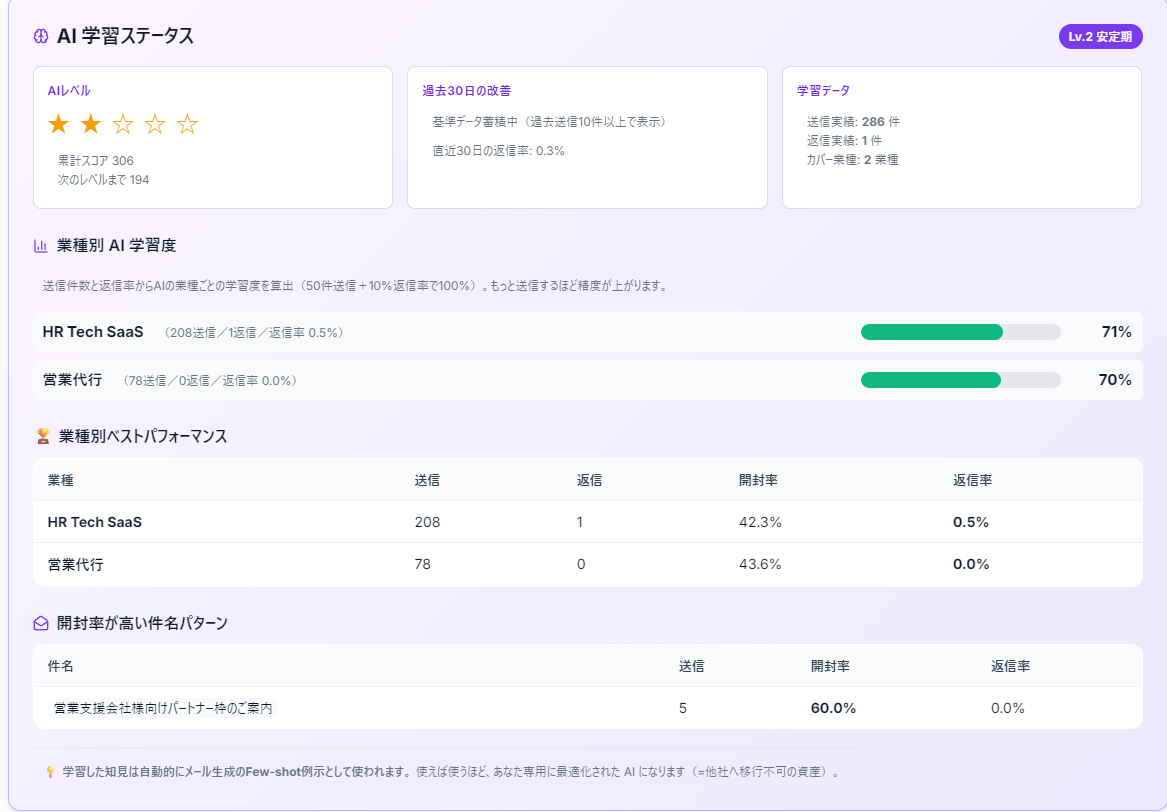
Task: Click HR Tech SaaS in the performance table
Action: (95, 522)
